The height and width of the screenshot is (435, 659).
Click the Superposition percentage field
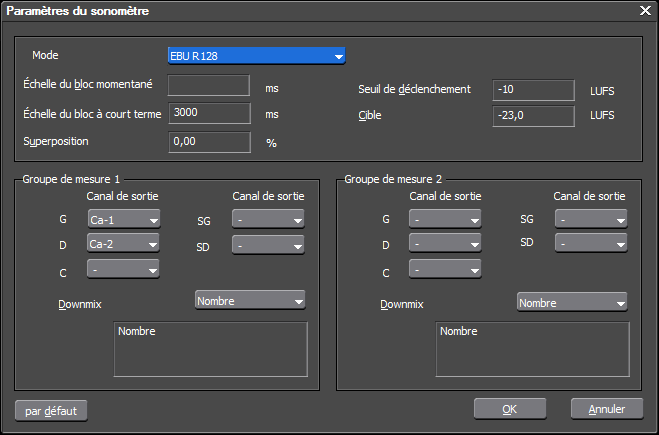[x=209, y=142]
